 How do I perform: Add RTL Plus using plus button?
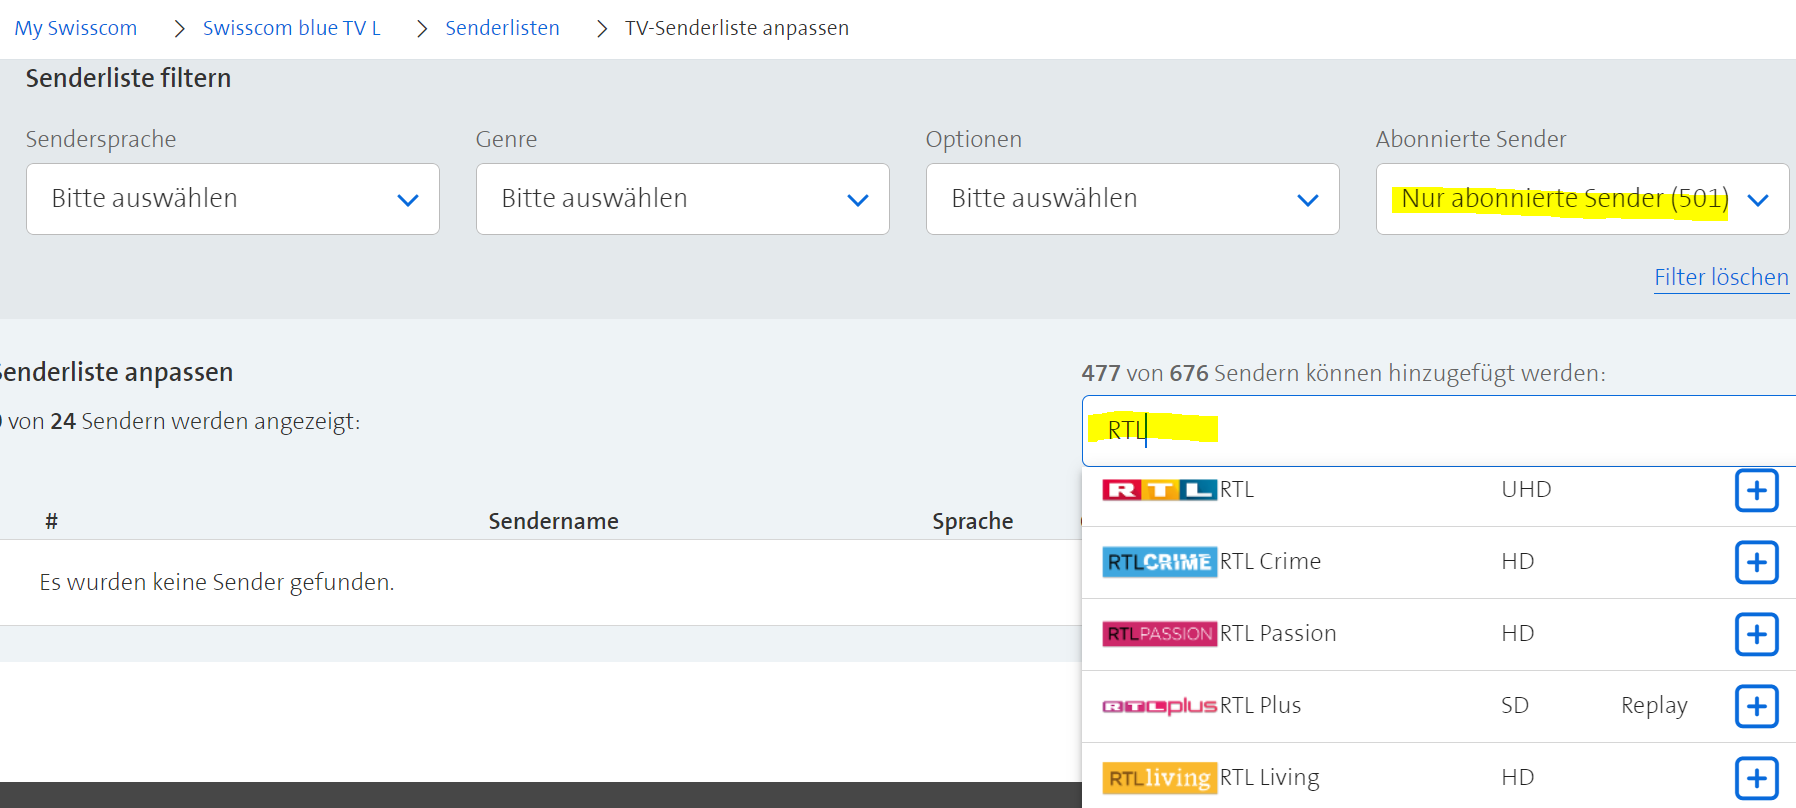1756,706
